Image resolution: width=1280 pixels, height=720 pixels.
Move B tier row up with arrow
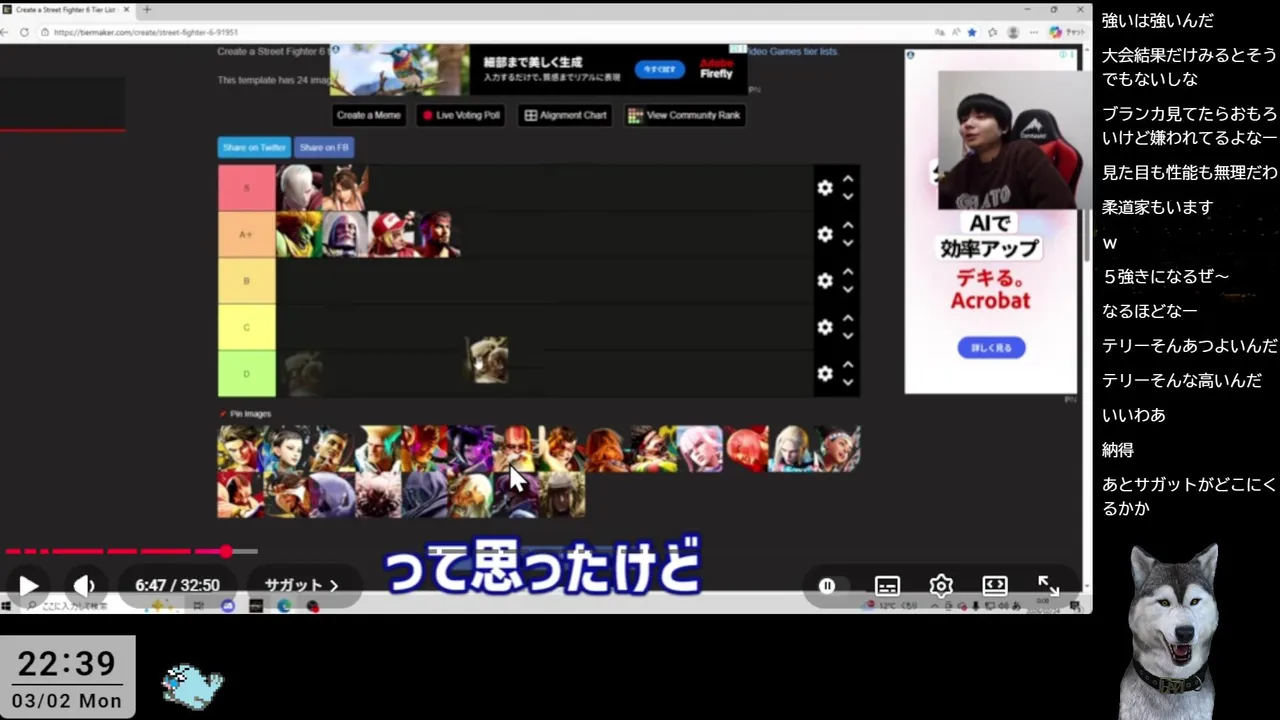848,272
